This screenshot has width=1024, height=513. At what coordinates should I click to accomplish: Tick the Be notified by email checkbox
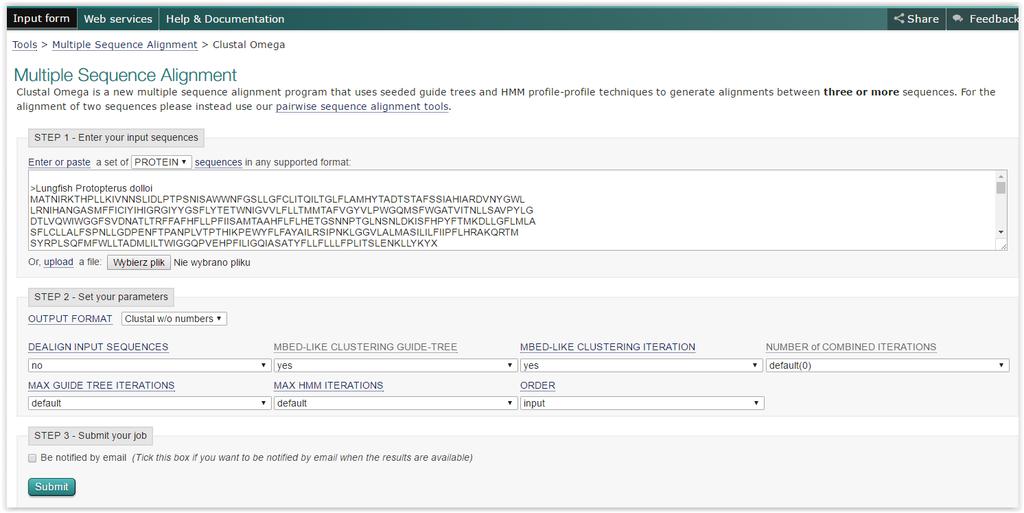[32, 458]
